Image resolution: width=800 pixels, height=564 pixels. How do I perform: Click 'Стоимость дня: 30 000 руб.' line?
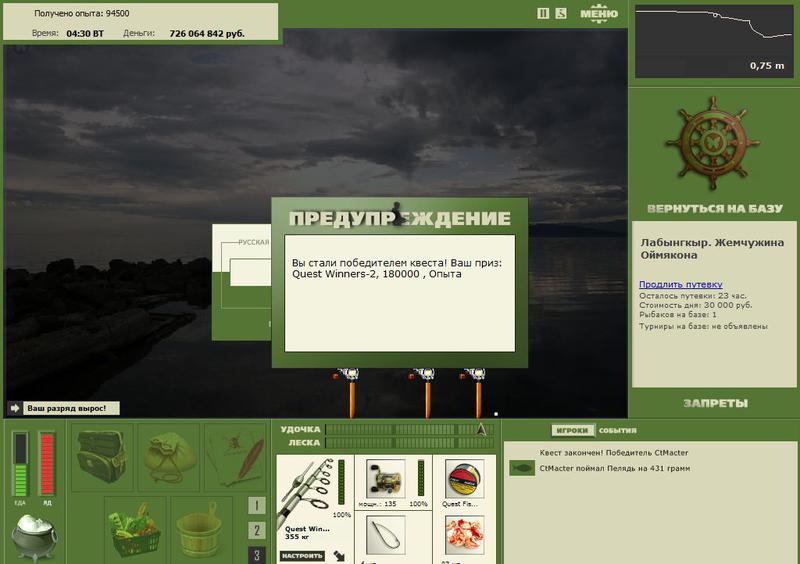695,305
